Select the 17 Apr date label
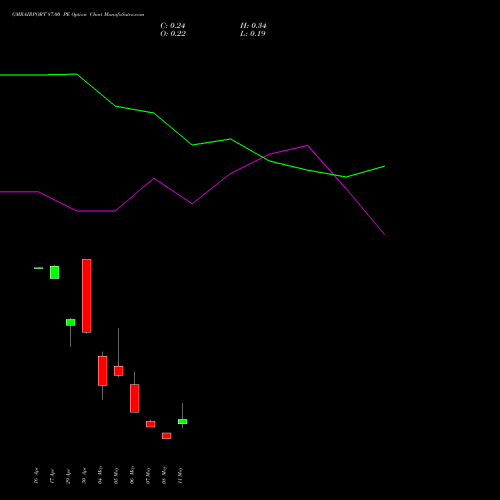 click(x=52, y=475)
